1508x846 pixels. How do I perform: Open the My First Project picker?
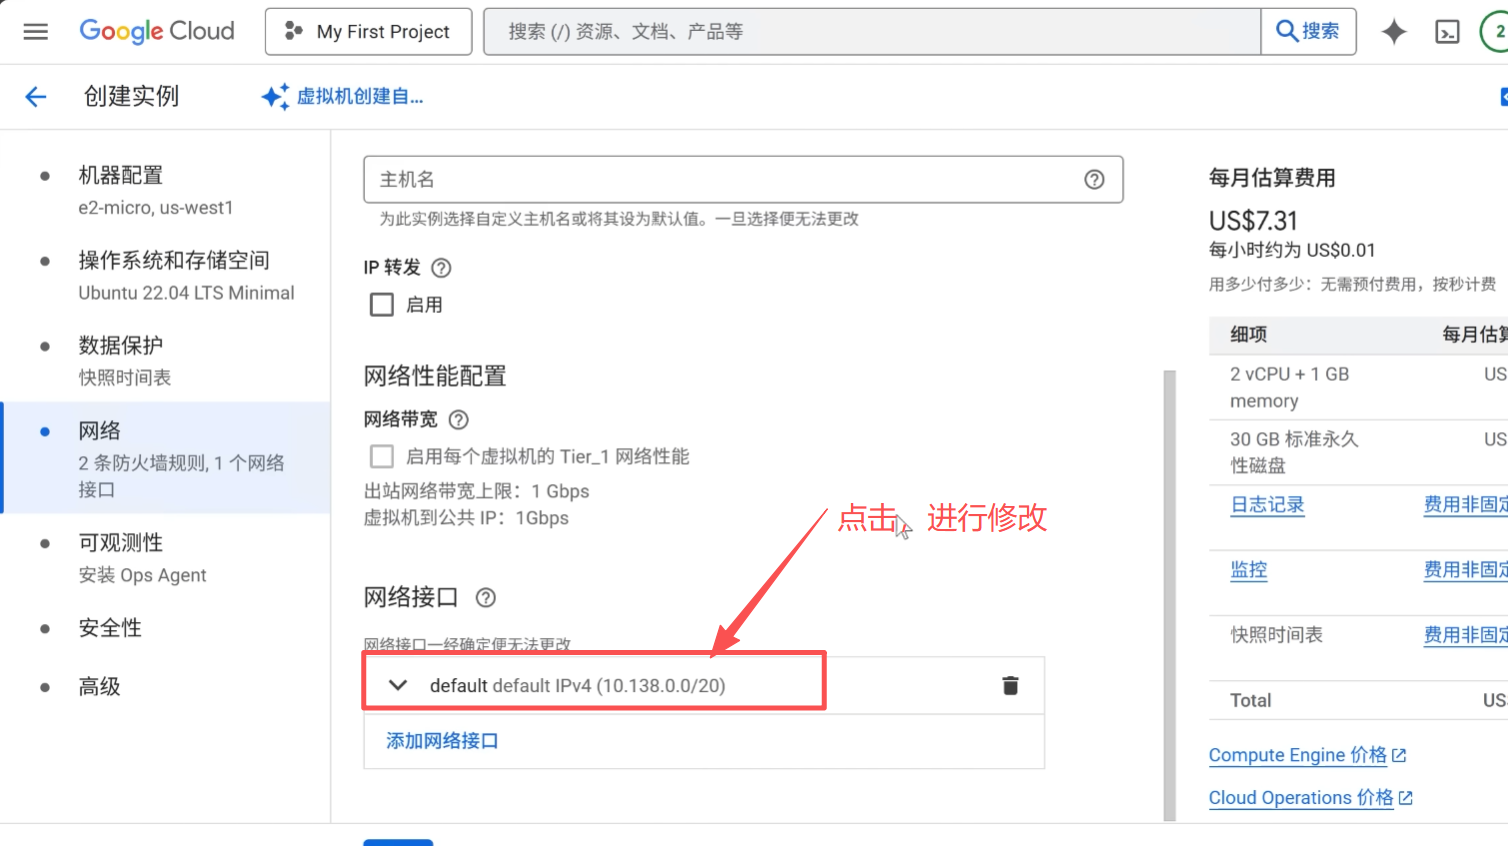[368, 31]
